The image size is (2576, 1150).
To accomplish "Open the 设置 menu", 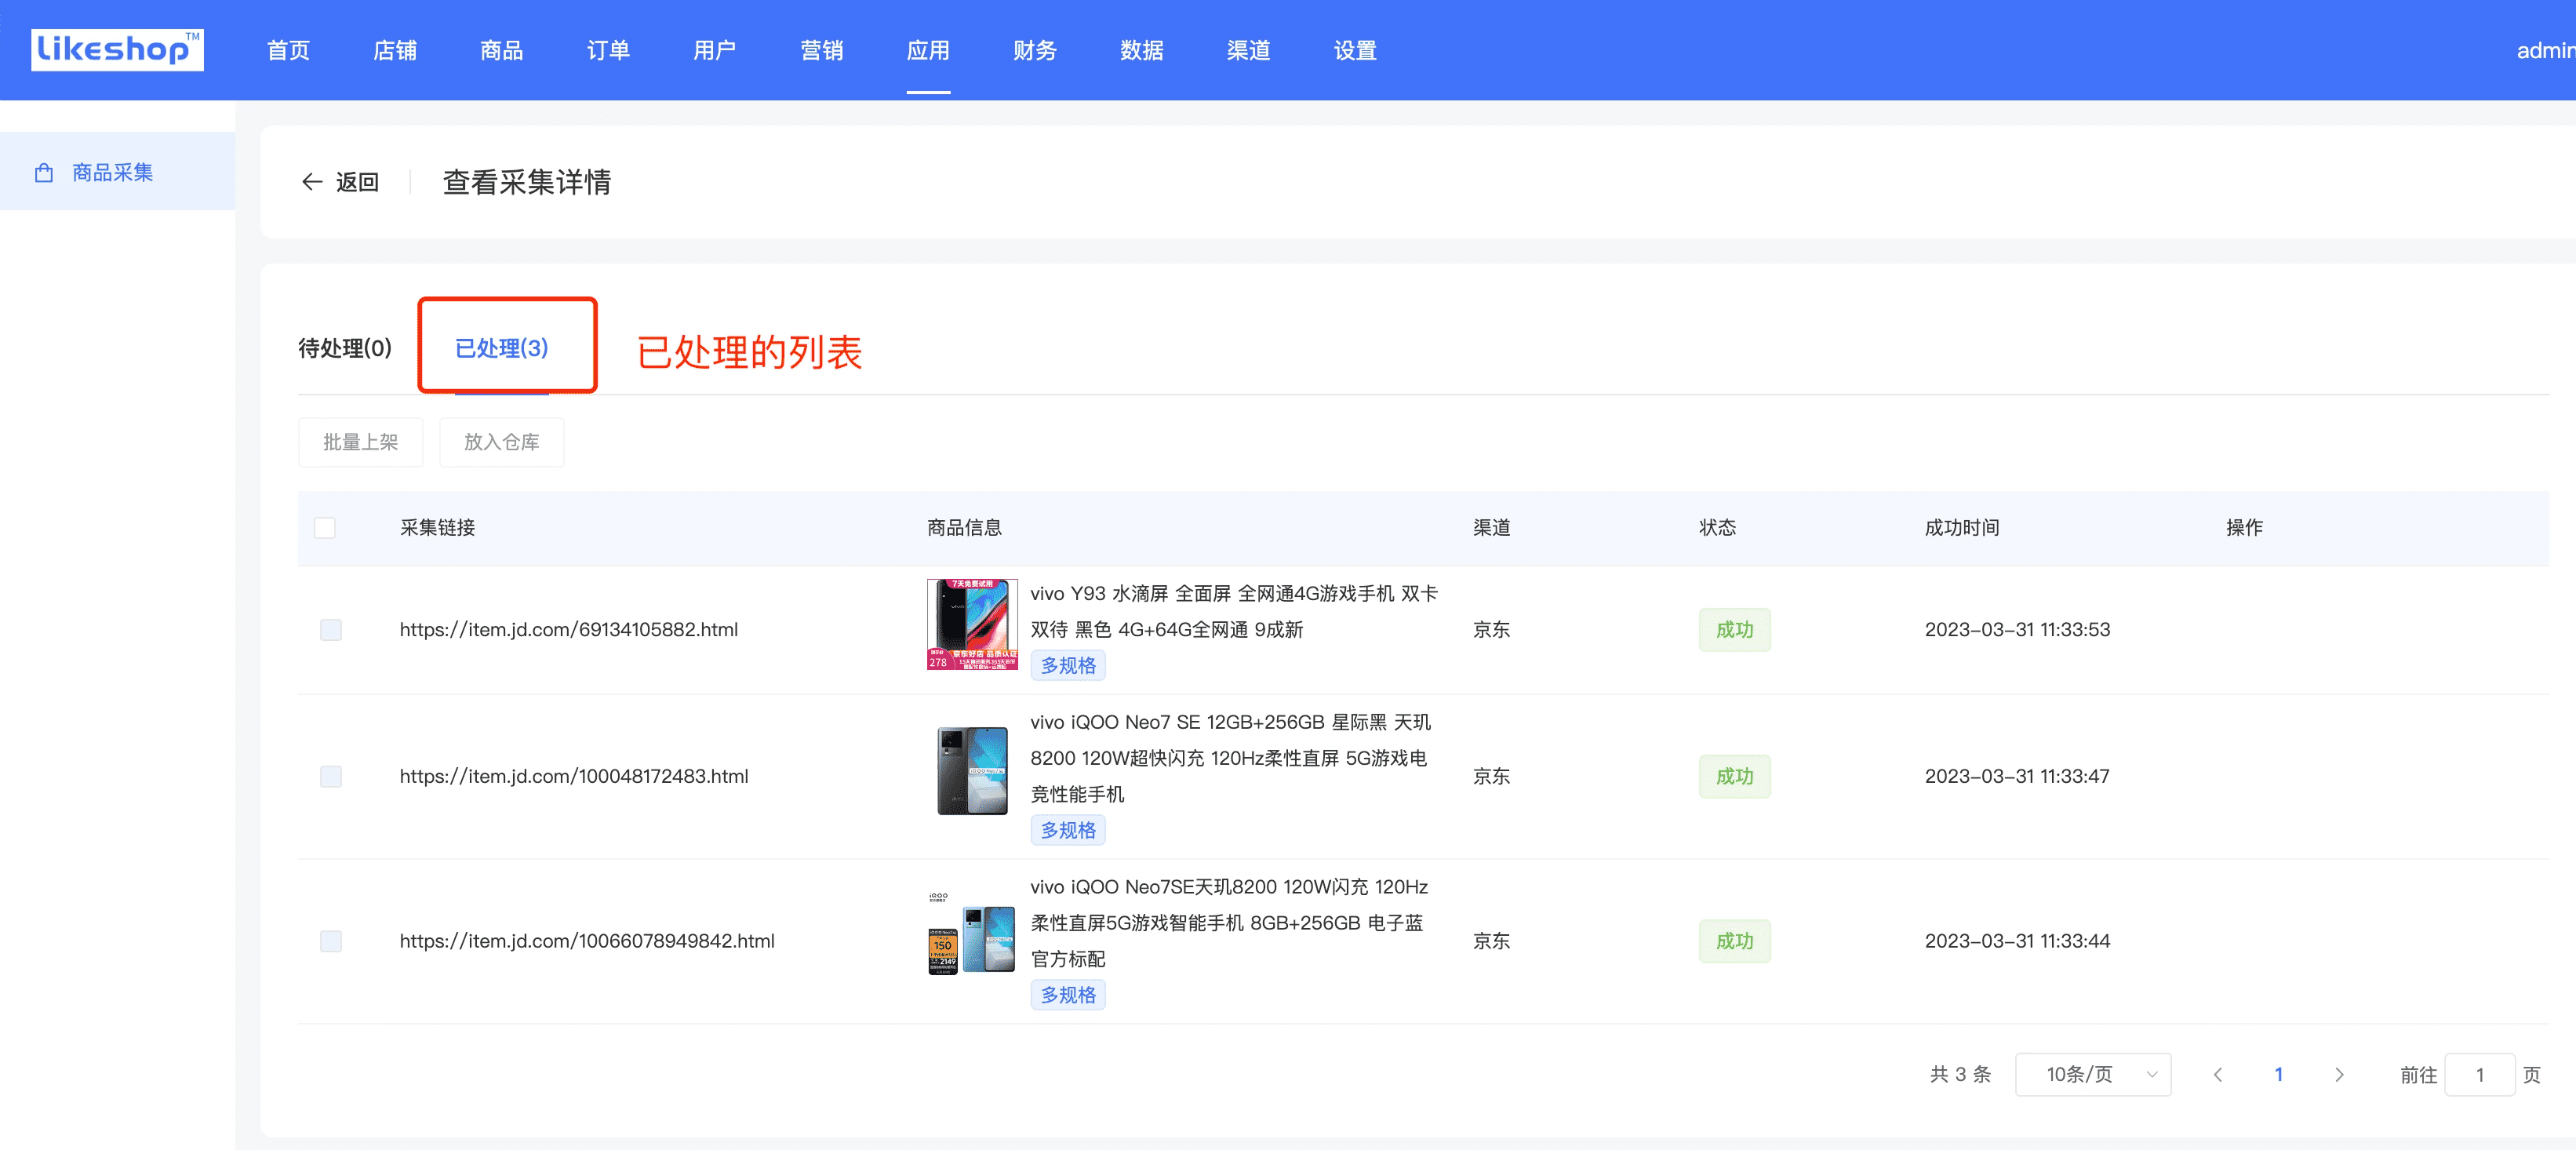I will tap(1355, 50).
